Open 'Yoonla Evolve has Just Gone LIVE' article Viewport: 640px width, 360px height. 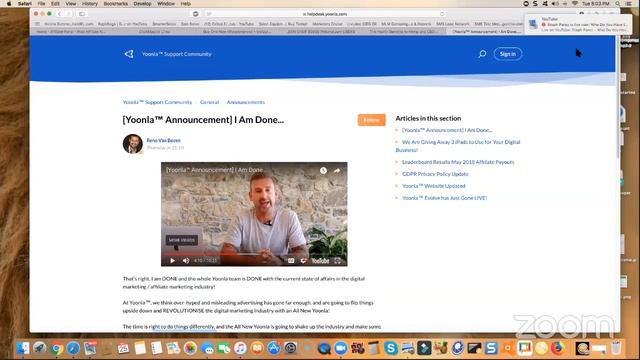click(x=444, y=198)
